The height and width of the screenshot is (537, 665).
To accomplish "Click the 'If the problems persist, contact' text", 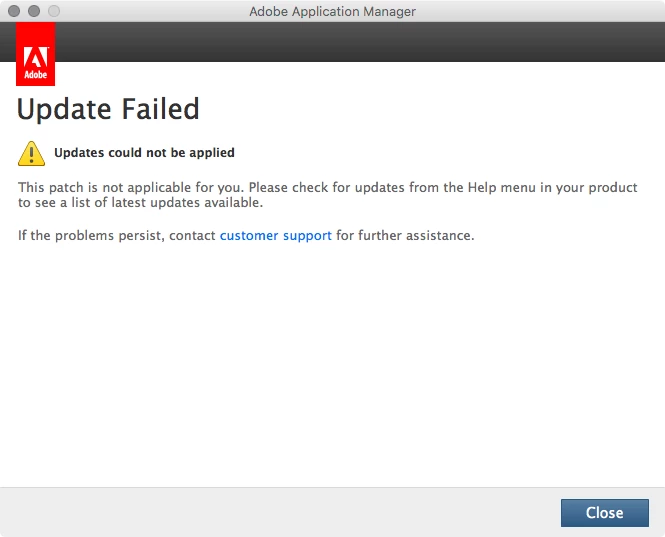I will click(x=117, y=236).
